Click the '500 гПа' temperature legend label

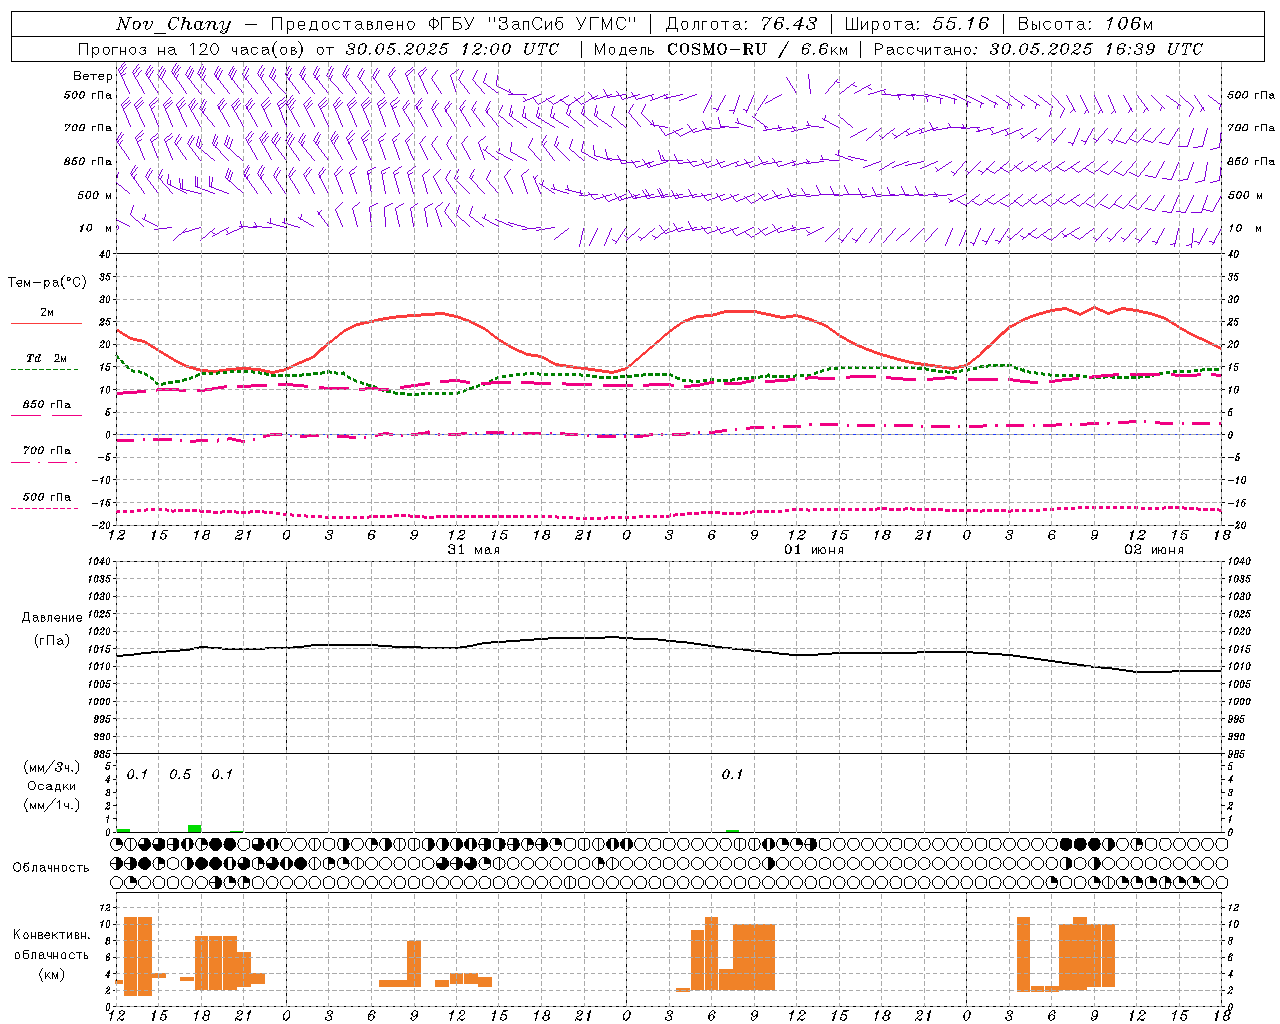tap(47, 497)
